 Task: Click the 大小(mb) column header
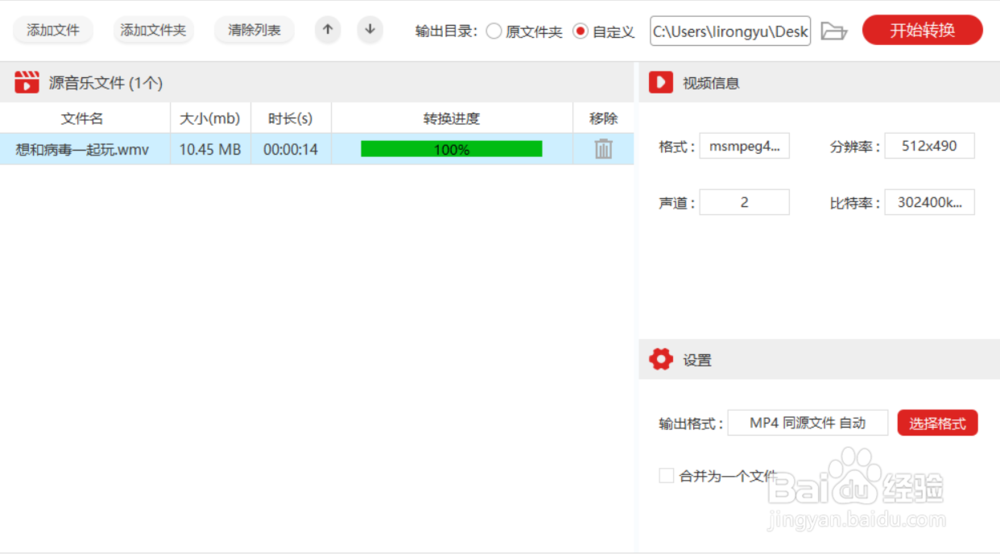pos(210,118)
